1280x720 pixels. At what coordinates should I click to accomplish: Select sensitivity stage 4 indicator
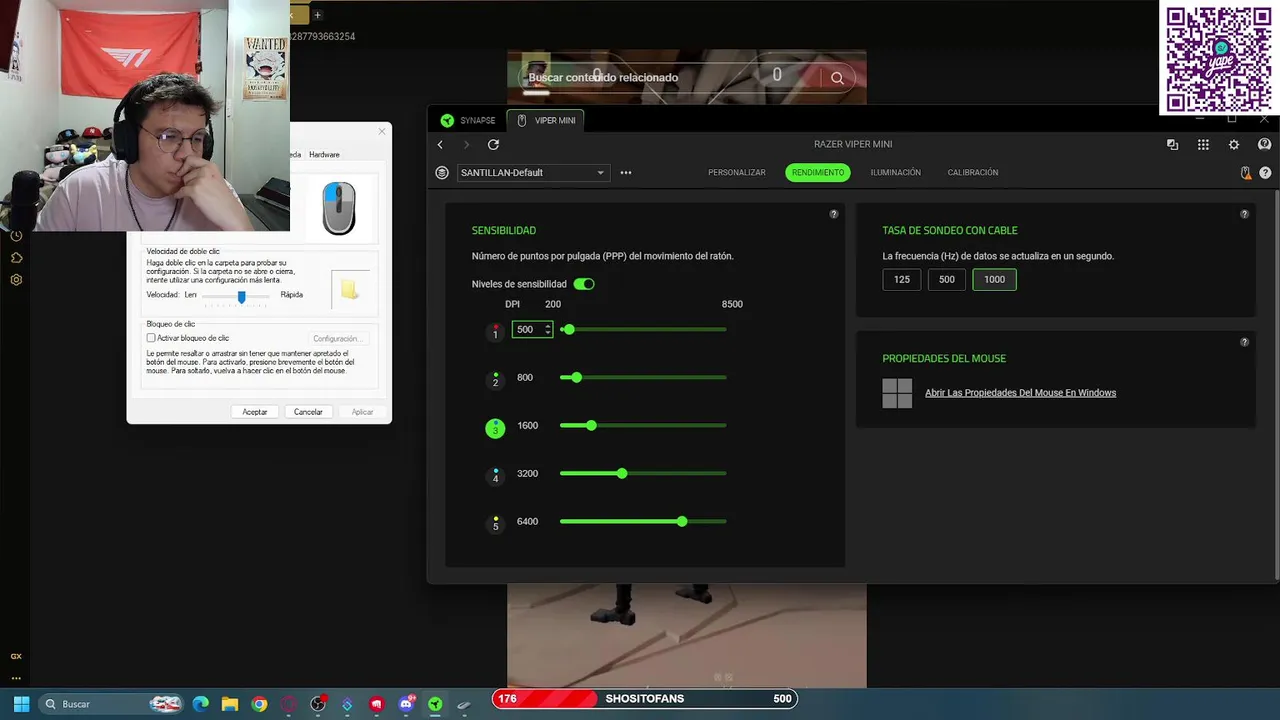[x=495, y=475]
